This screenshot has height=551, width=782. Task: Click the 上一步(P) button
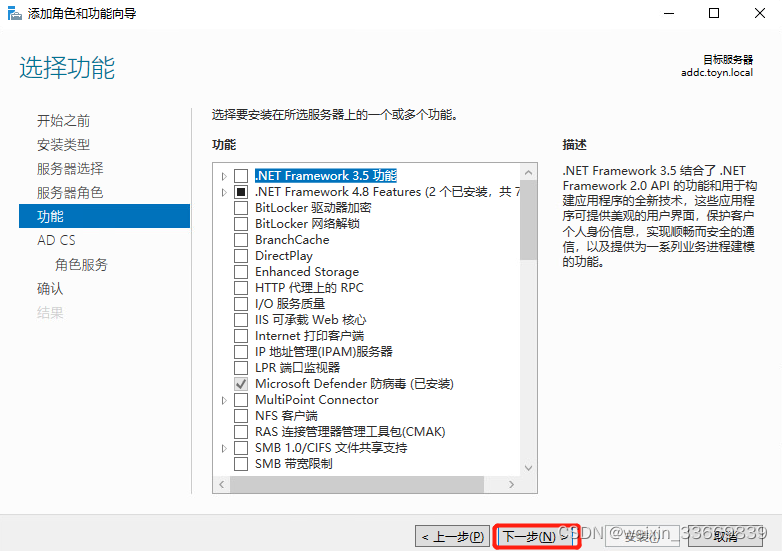452,537
